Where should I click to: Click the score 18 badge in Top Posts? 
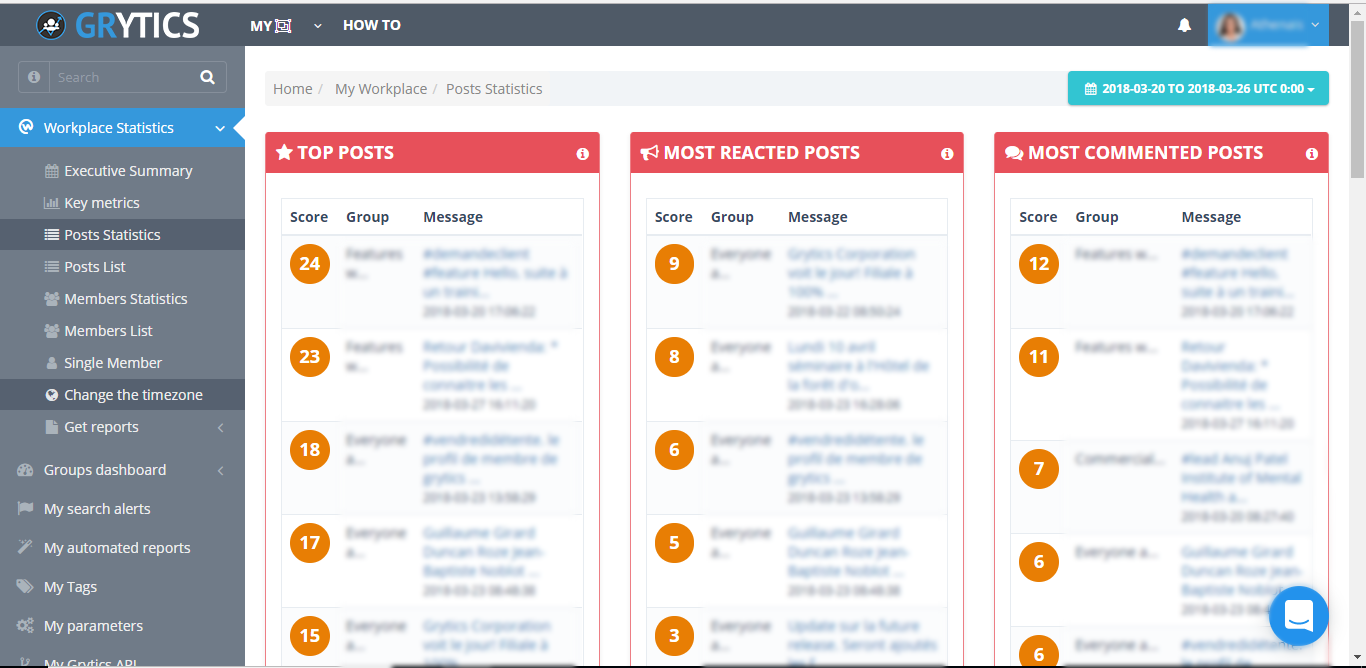point(310,450)
